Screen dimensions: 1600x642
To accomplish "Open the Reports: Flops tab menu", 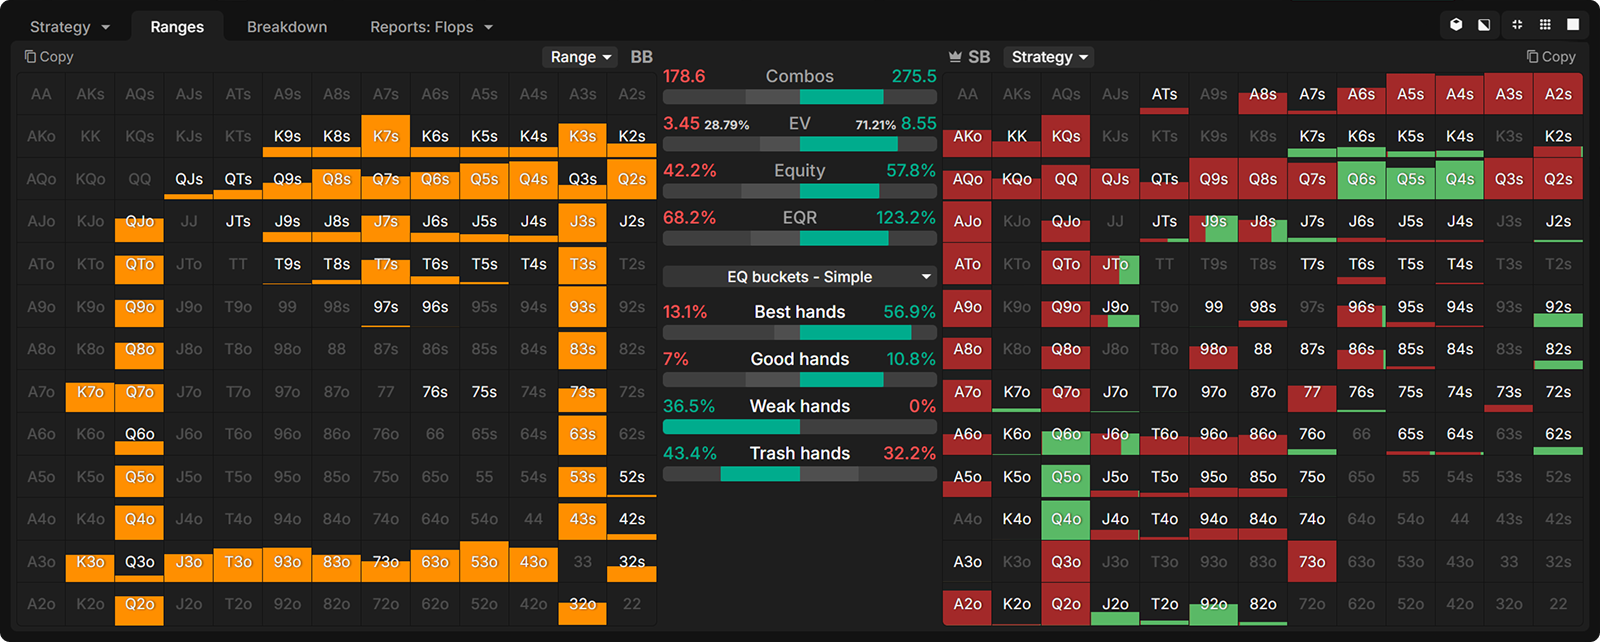I will pyautogui.click(x=431, y=27).
